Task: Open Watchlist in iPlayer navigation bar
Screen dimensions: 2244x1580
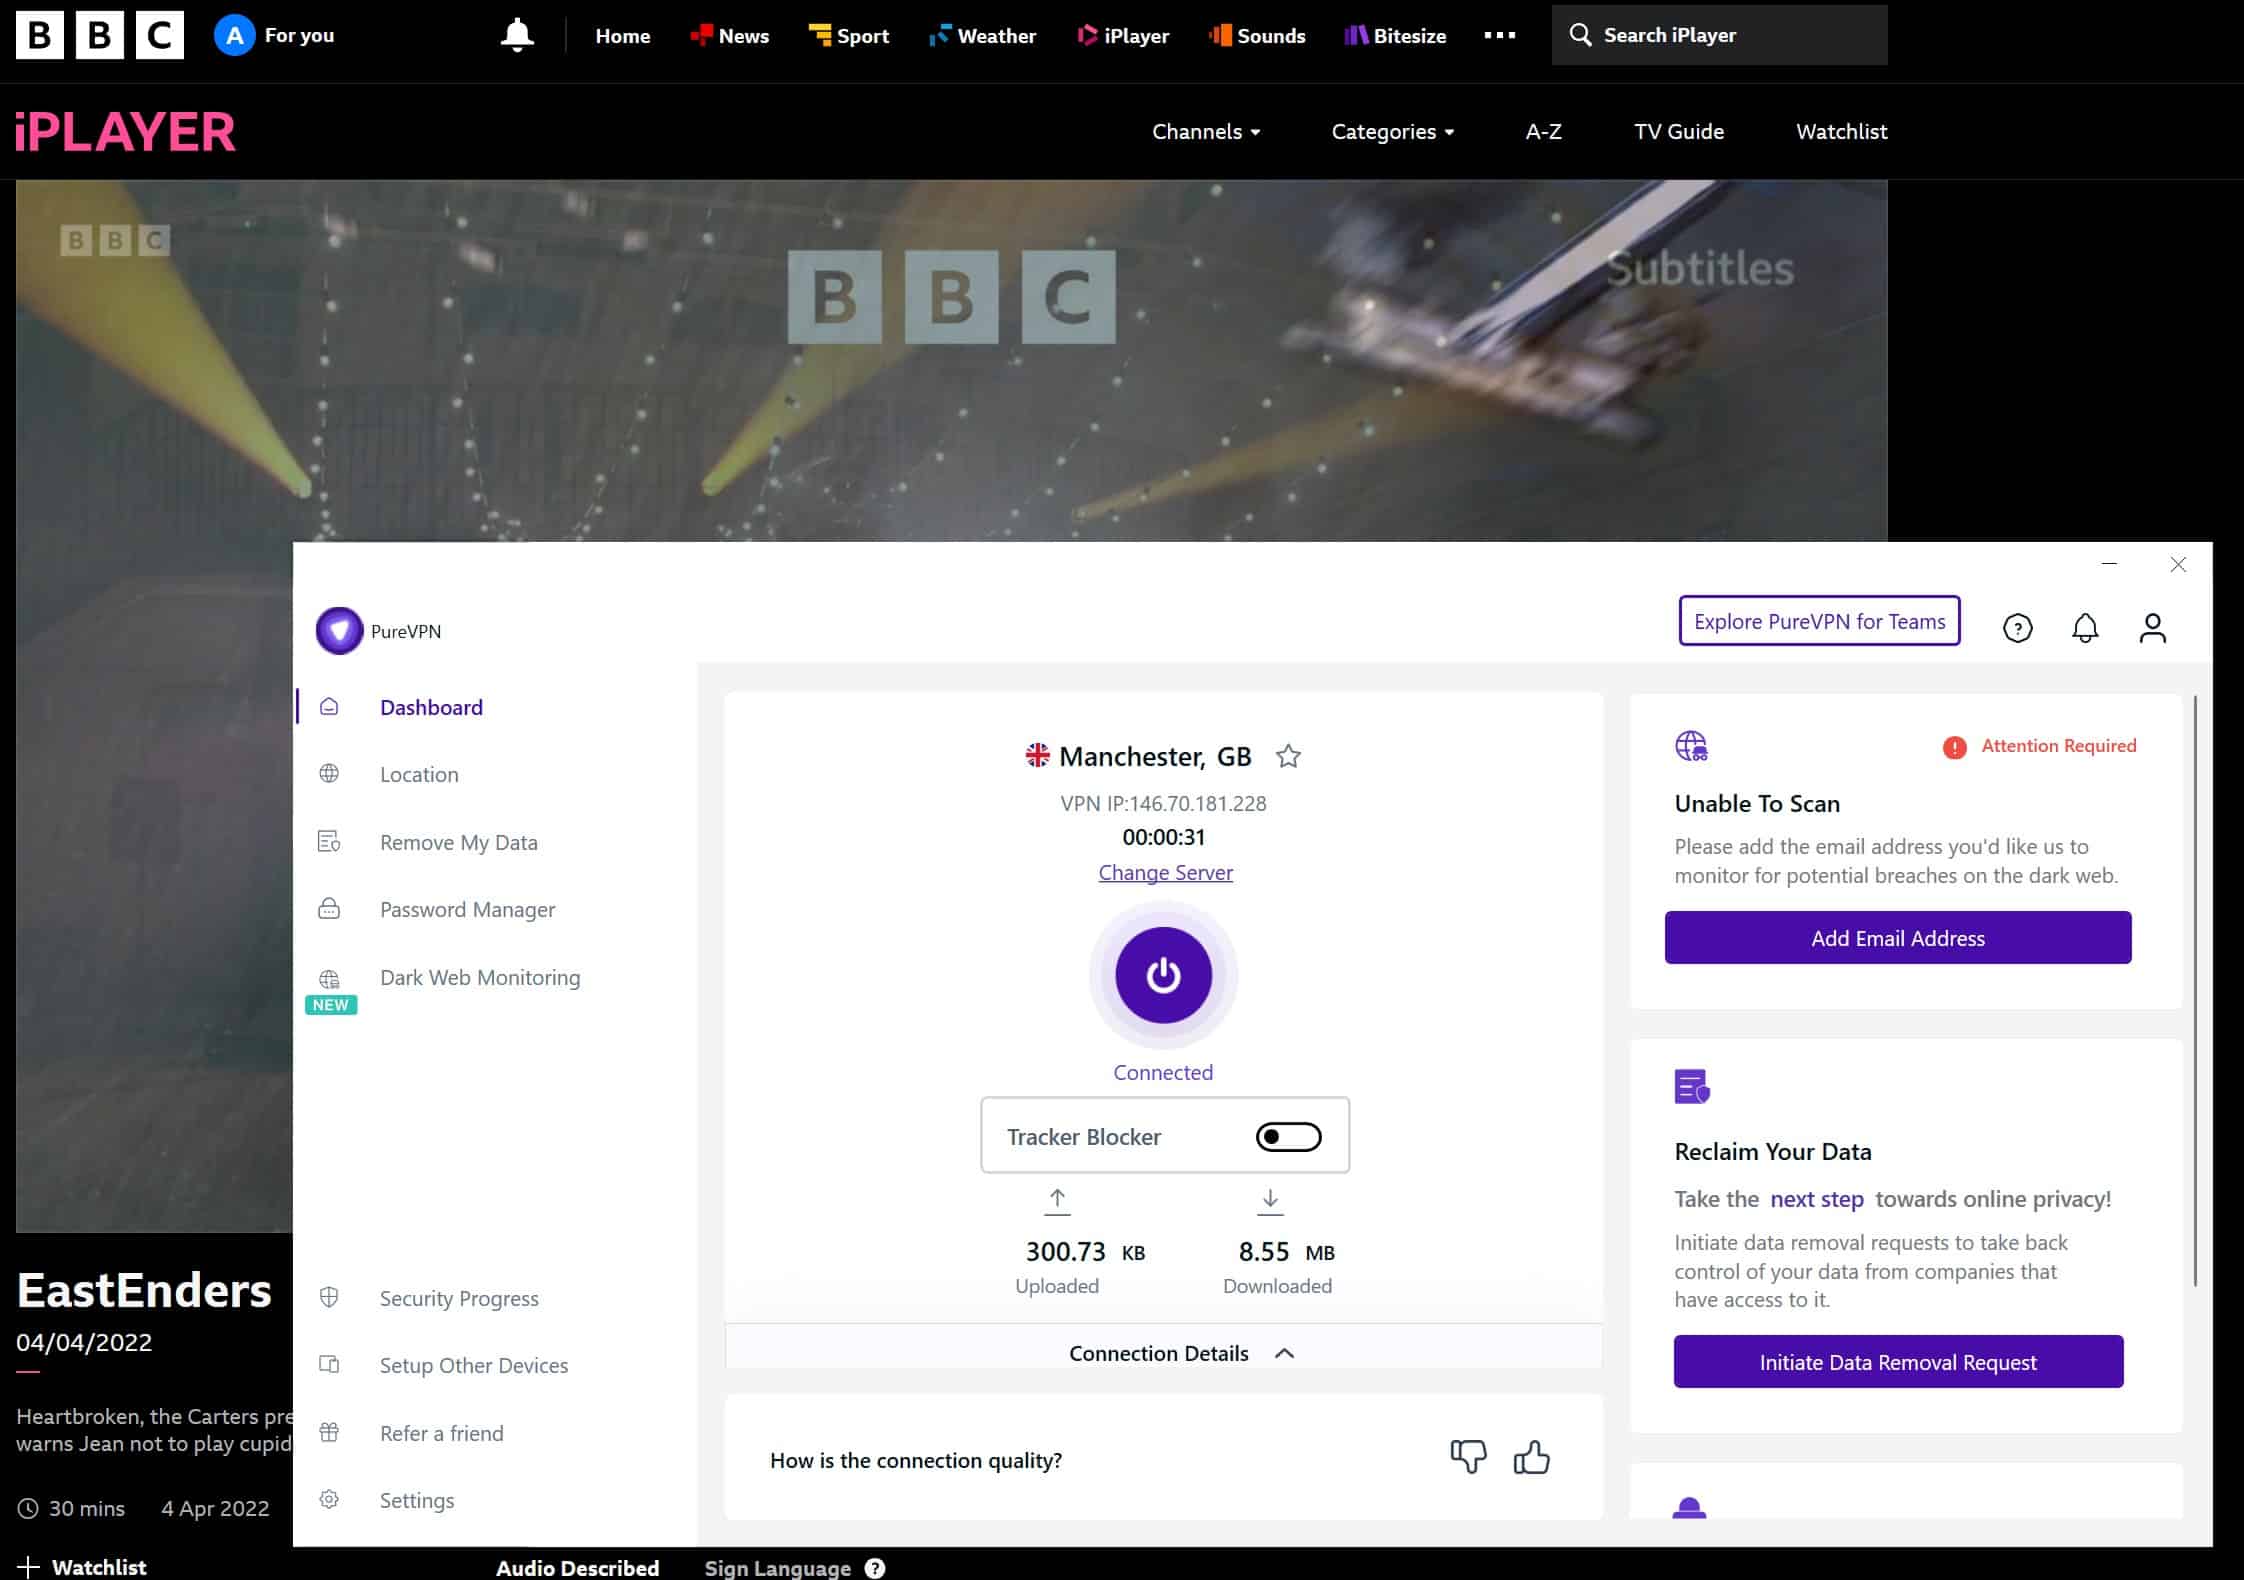Action: point(1841,131)
